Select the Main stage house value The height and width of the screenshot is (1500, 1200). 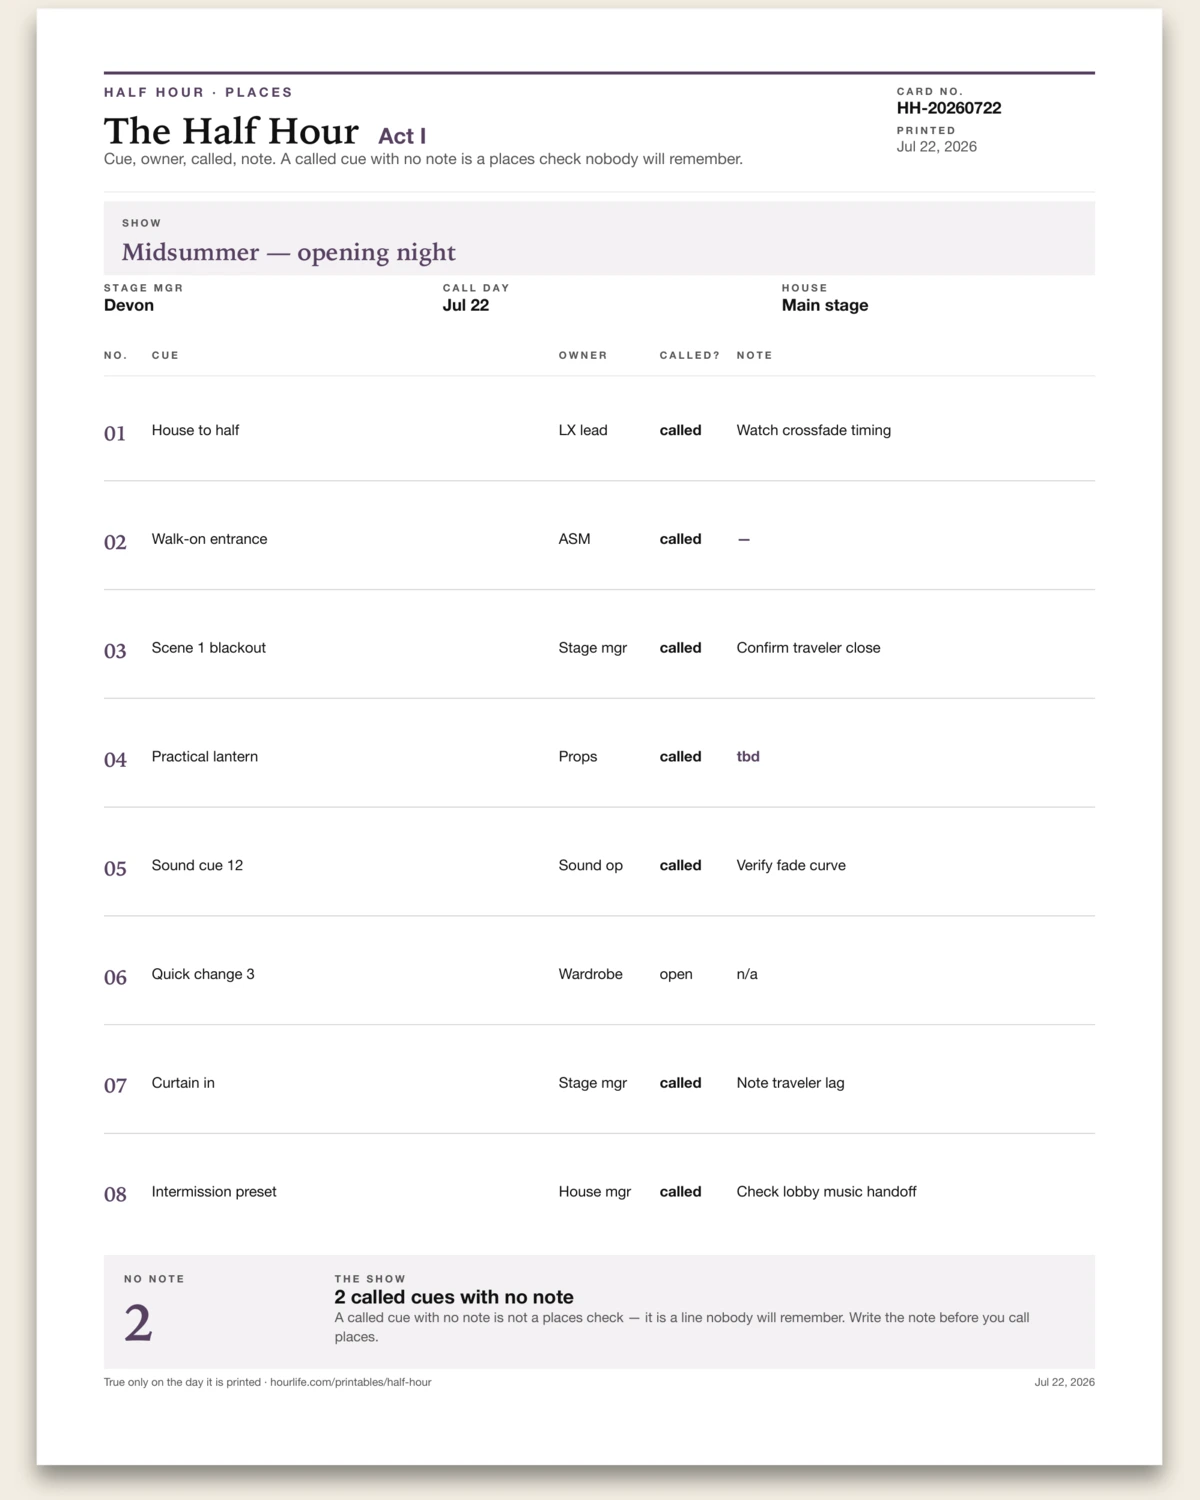(824, 305)
